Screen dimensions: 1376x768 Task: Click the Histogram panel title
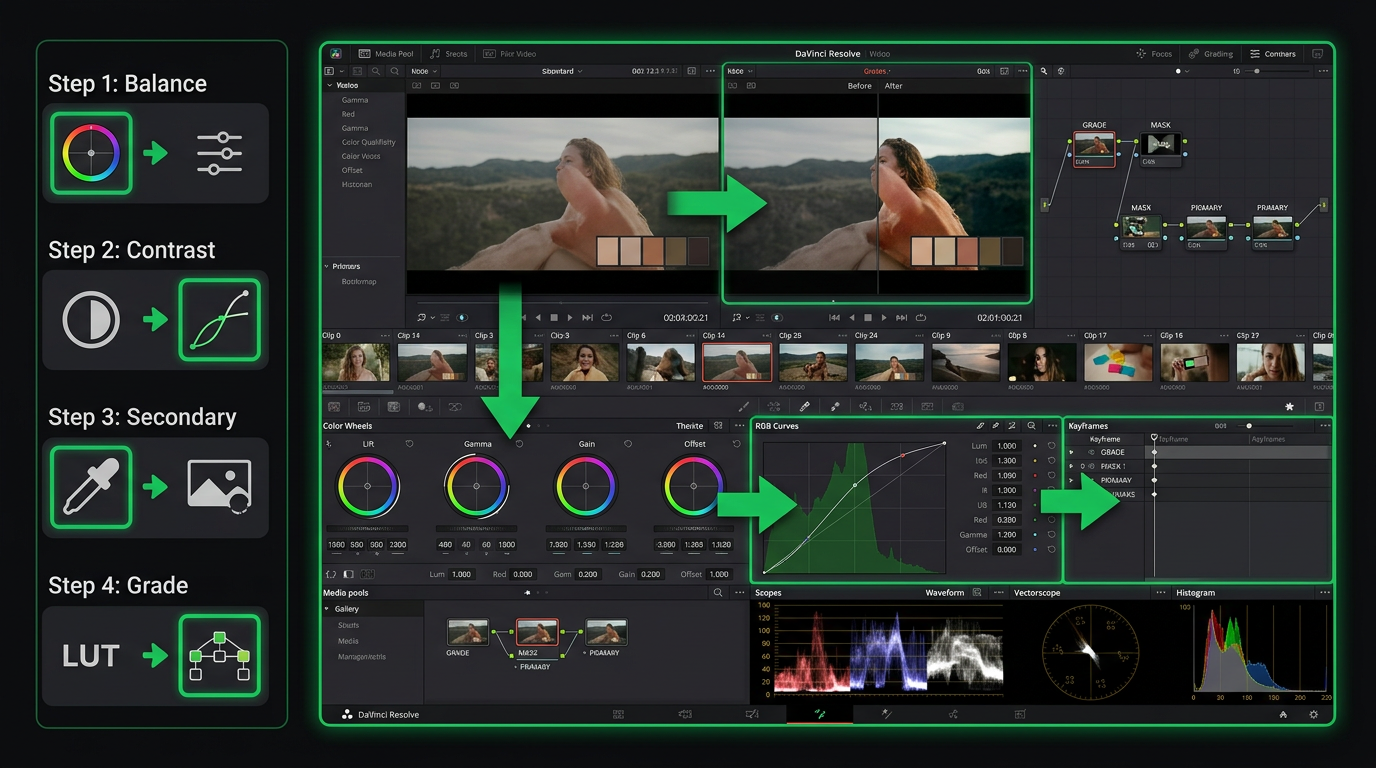click(x=1196, y=592)
